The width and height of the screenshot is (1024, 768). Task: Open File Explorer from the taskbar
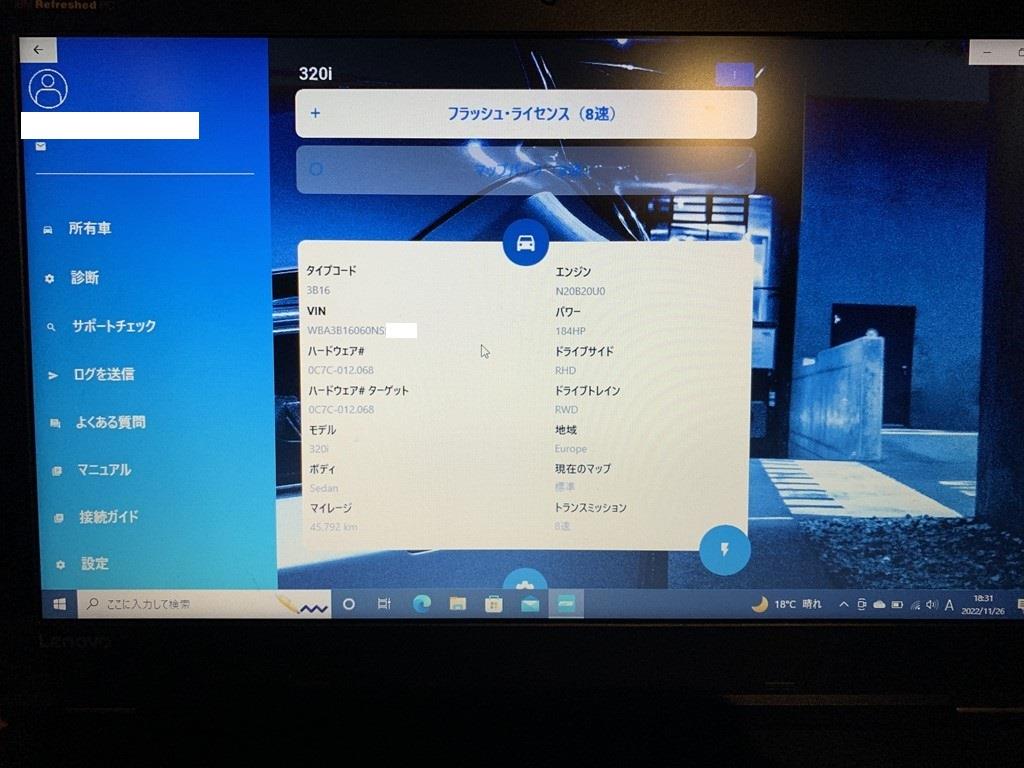[458, 604]
